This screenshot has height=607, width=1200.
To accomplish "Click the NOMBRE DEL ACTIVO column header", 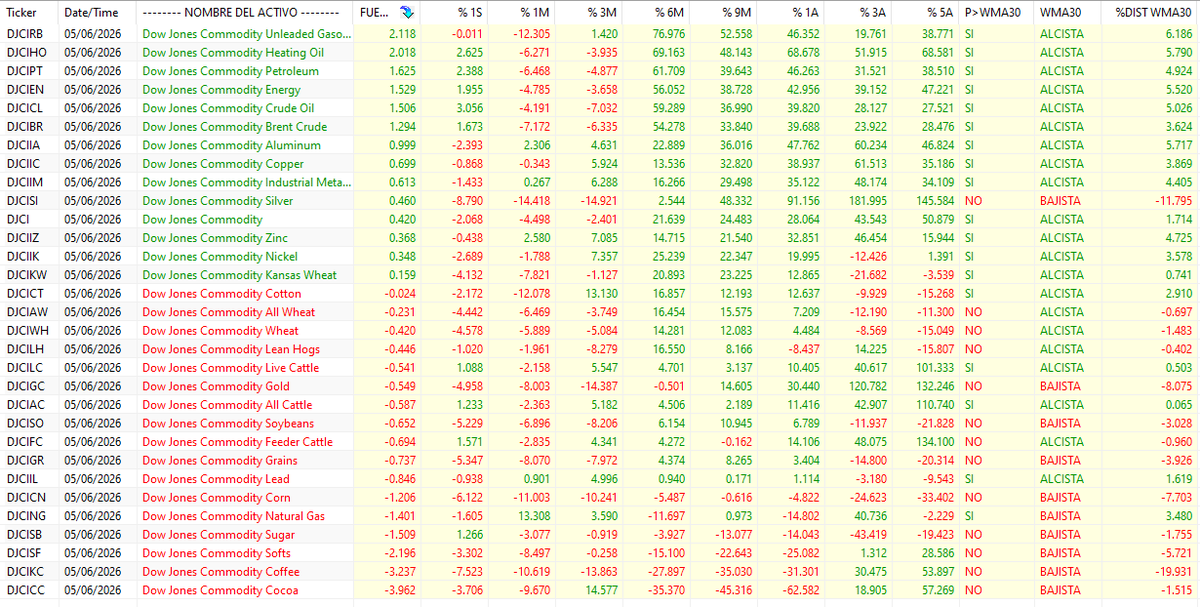I will pos(242,13).
